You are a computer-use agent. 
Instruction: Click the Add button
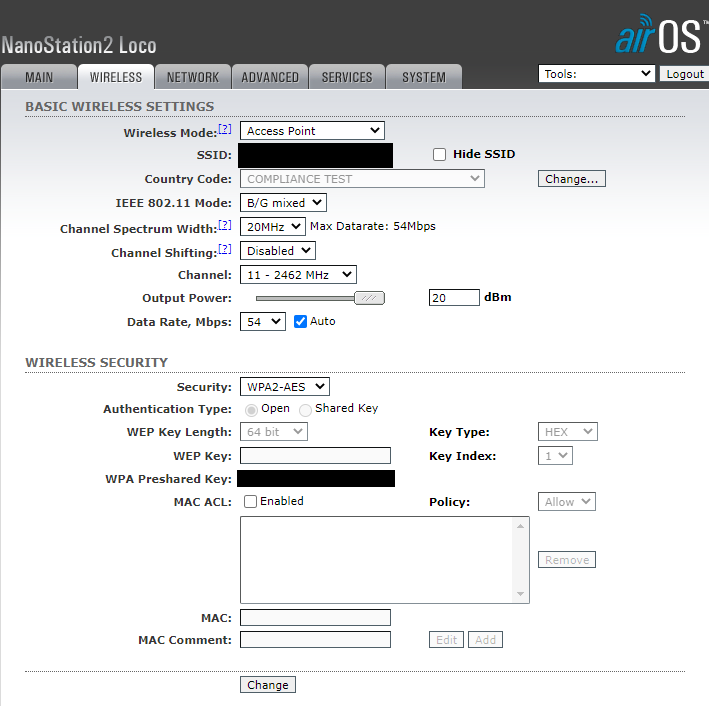[485, 640]
